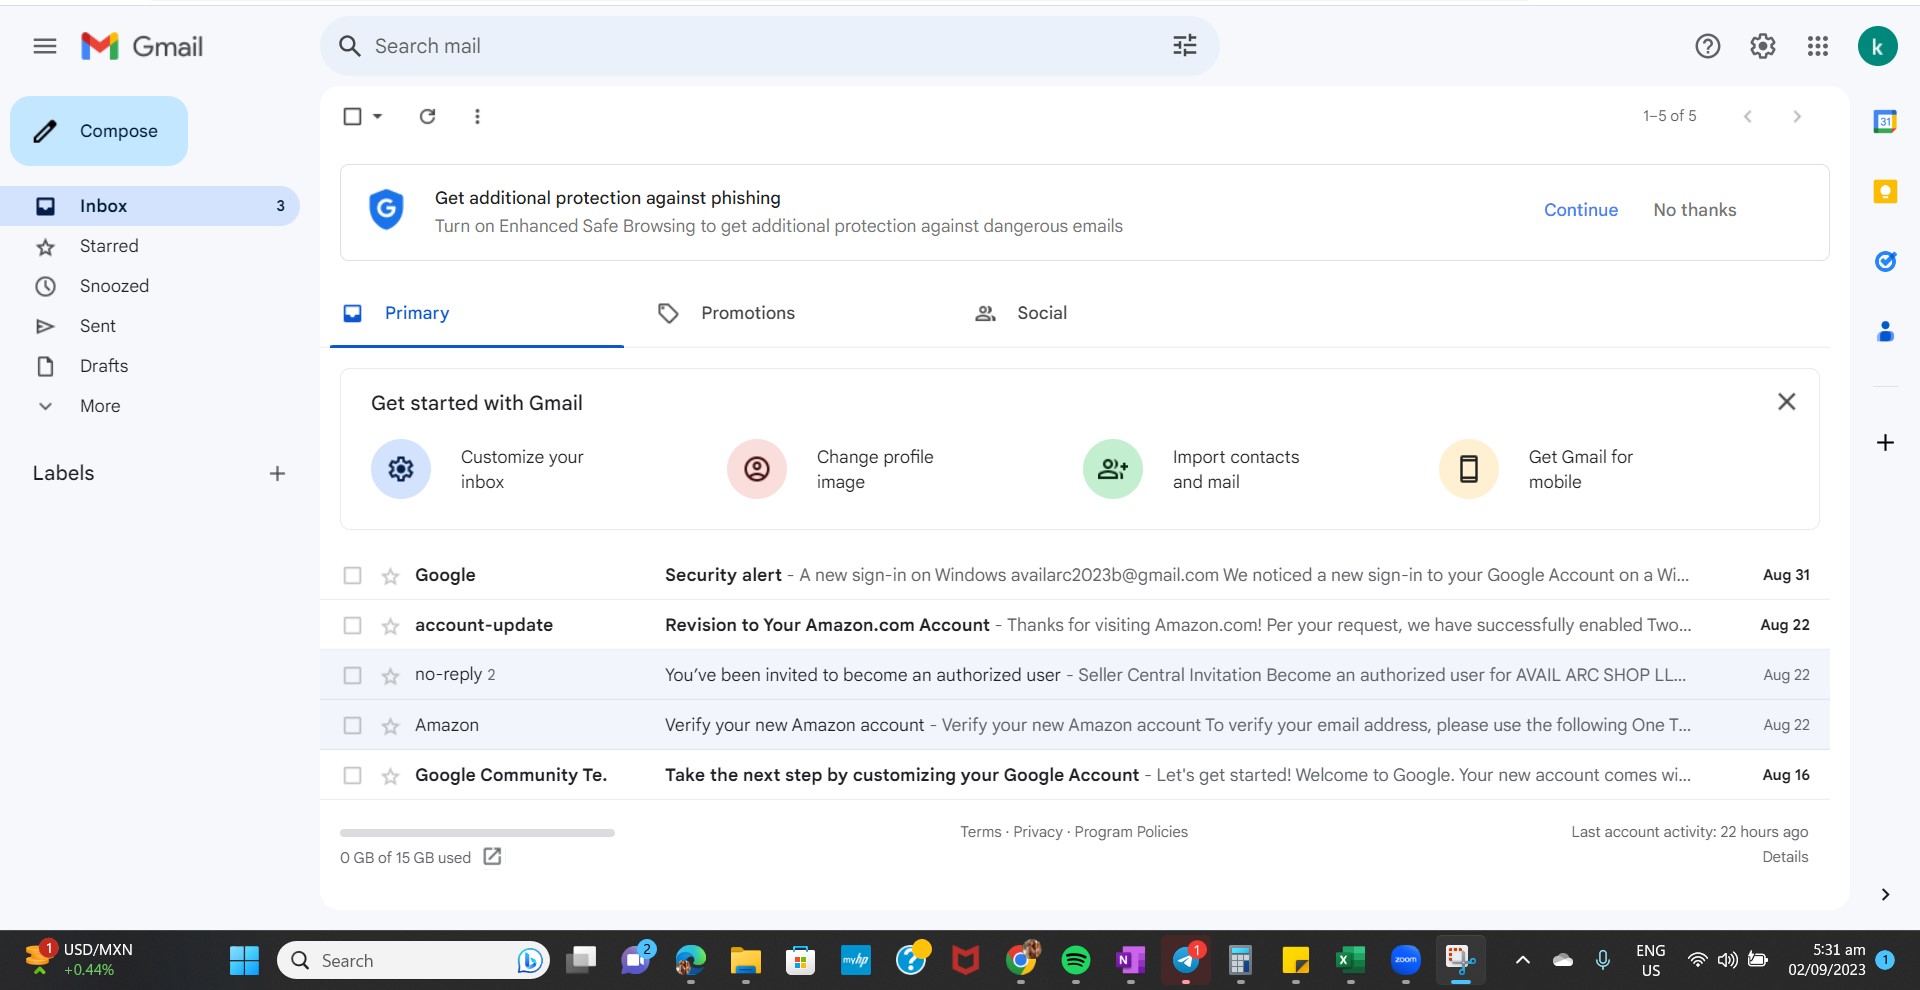This screenshot has height=990, width=1920.
Task: Click the Search mail input field
Action: coord(769,46)
